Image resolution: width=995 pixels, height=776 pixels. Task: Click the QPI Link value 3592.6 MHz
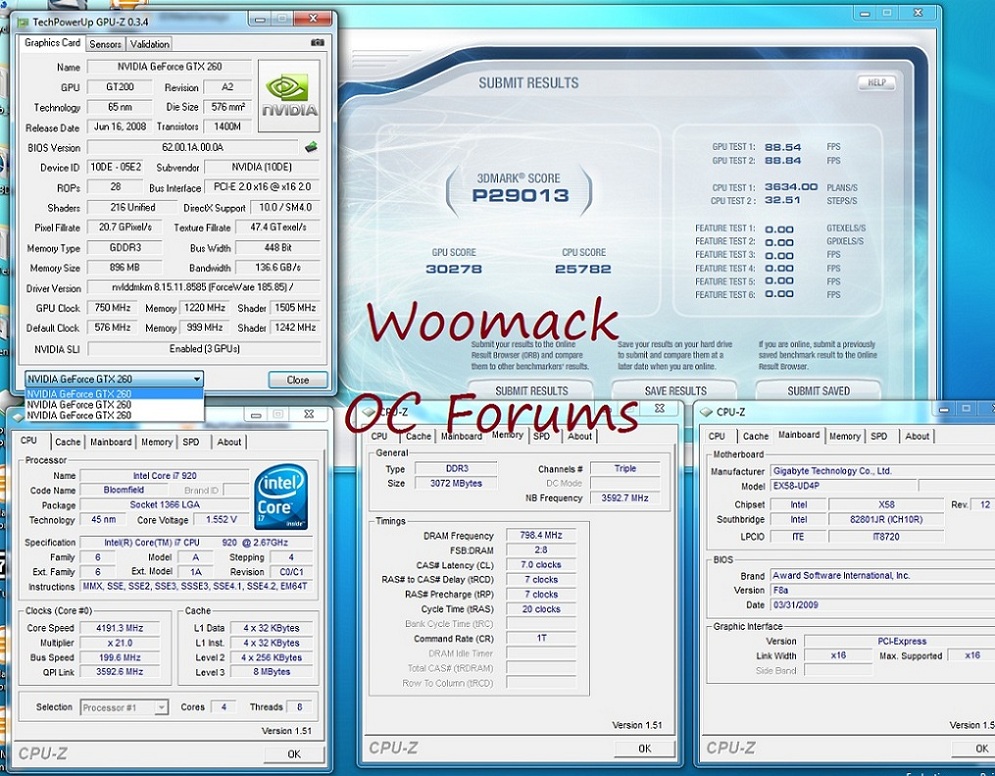pos(120,672)
